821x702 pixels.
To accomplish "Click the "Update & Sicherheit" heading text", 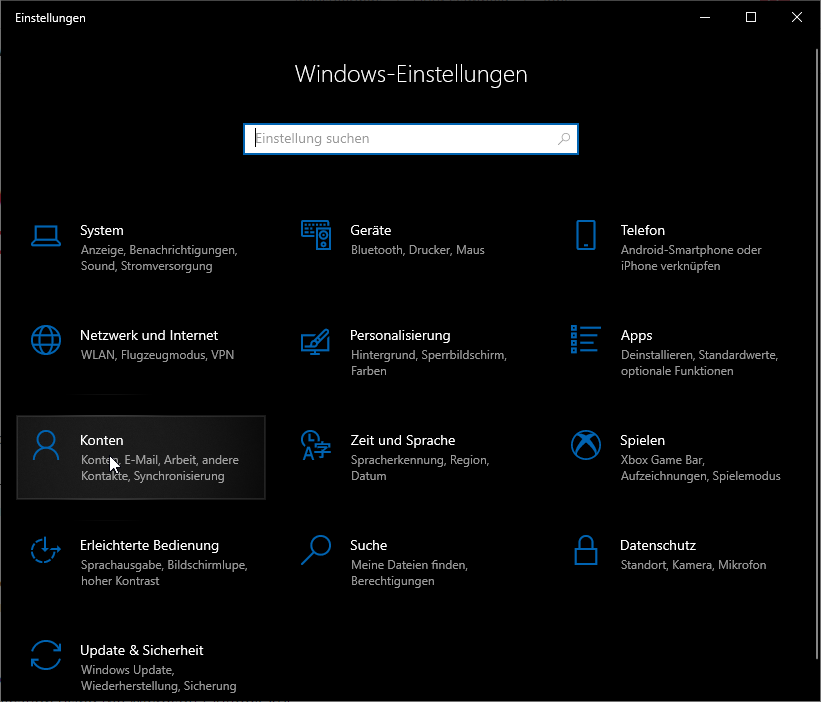I will [141, 650].
